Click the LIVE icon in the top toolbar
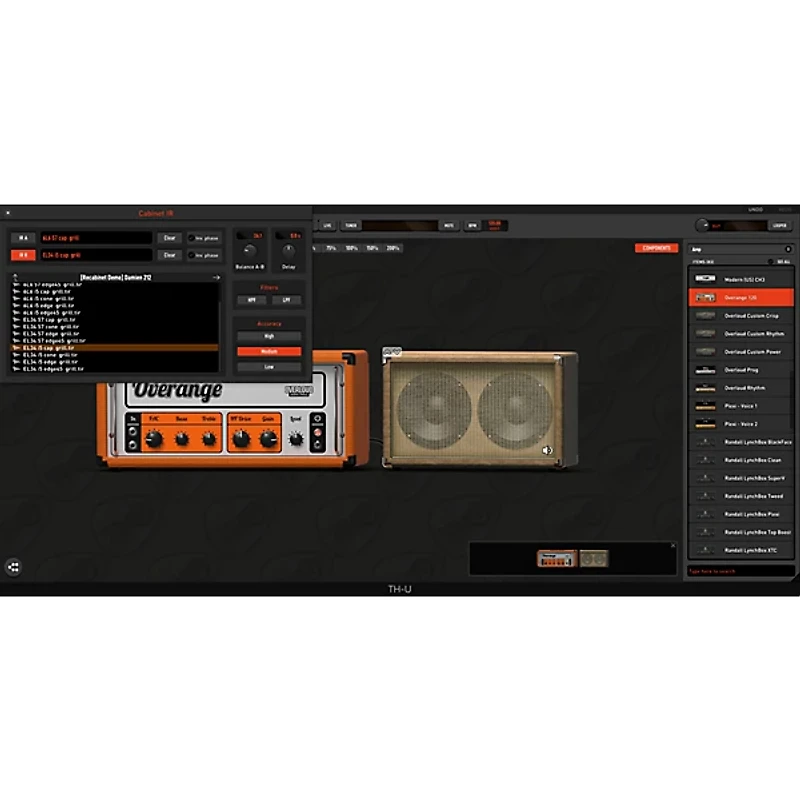The width and height of the screenshot is (800, 800). (x=326, y=223)
